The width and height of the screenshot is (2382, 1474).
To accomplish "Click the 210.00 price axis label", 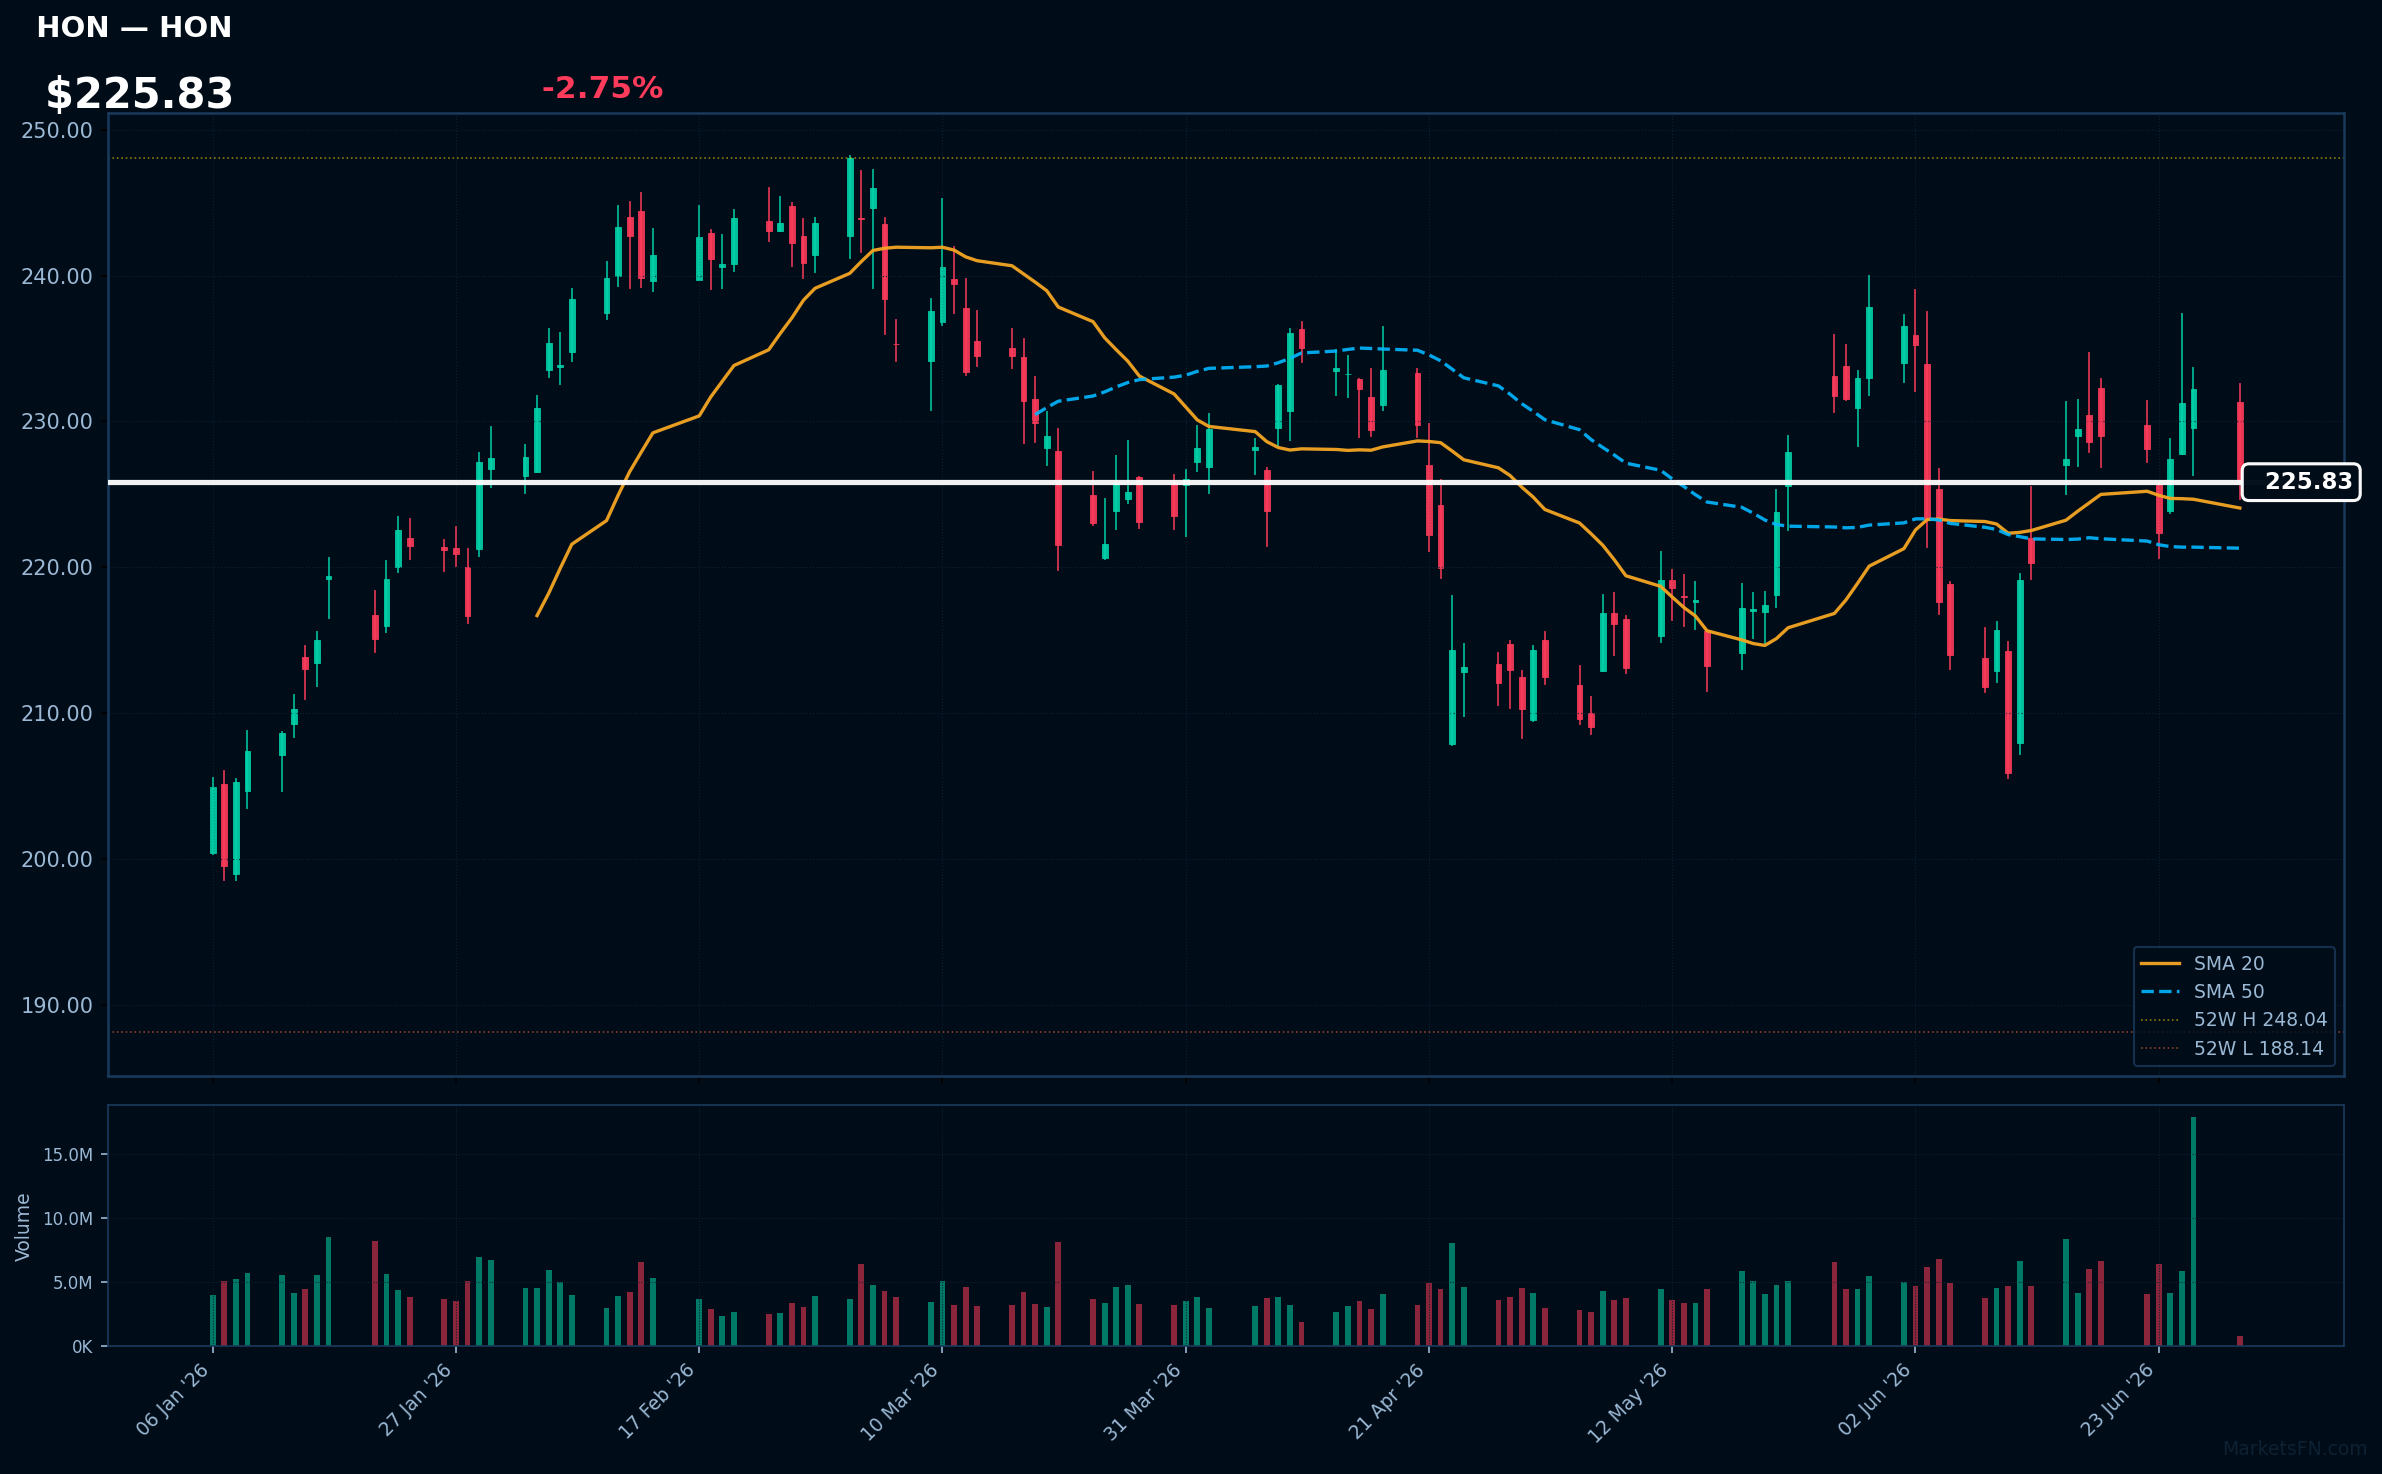I will click(57, 714).
